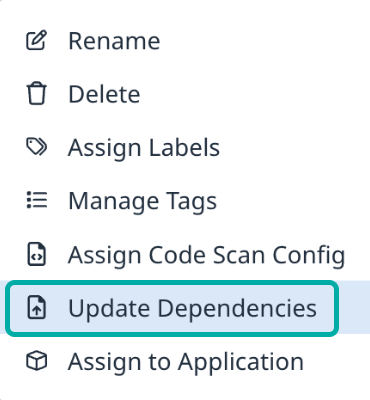Click the tags icon beside Assign Labels
The height and width of the screenshot is (400, 370).
pyautogui.click(x=37, y=147)
